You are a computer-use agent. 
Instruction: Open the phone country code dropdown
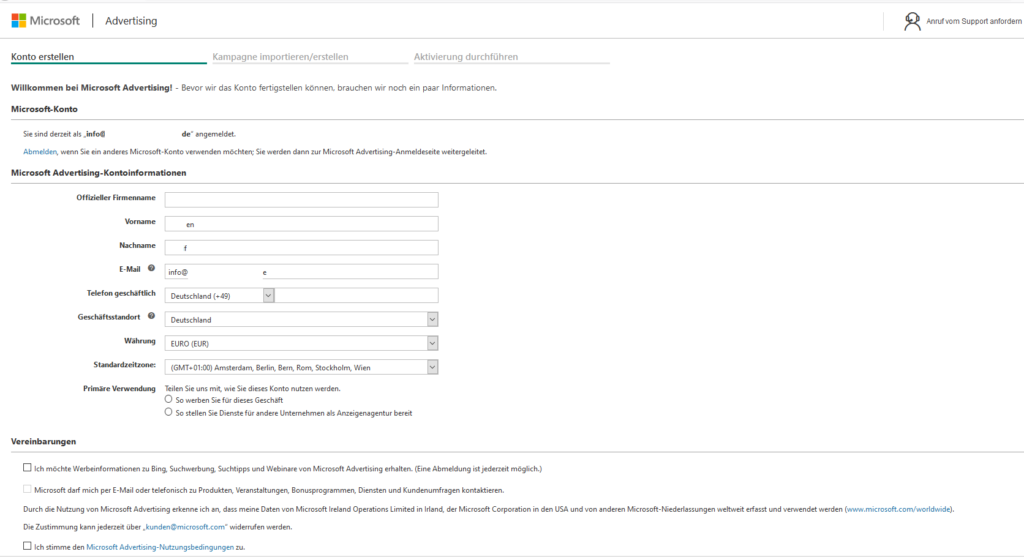268,295
